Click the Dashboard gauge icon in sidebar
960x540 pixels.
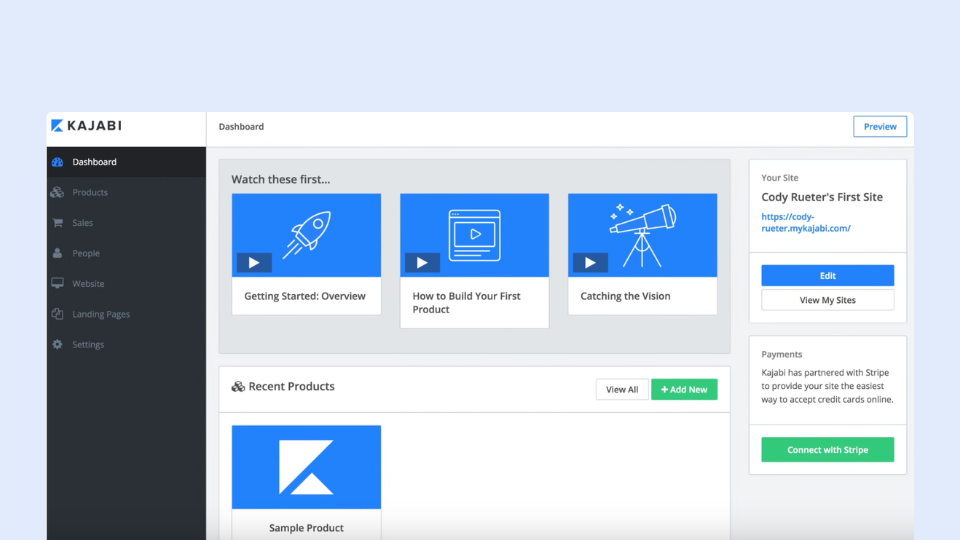click(58, 162)
